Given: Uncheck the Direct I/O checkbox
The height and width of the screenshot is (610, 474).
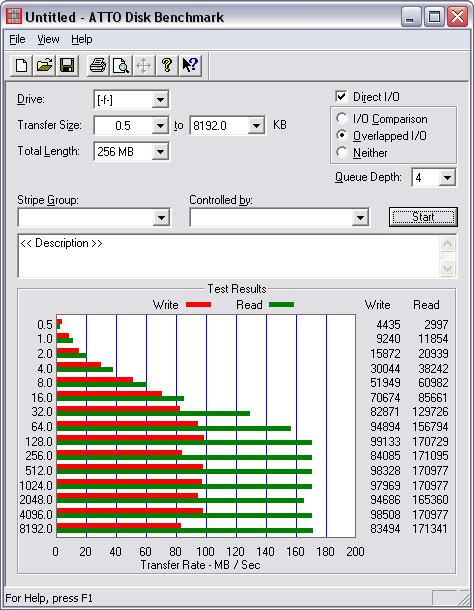Looking at the screenshot, I should (341, 96).
